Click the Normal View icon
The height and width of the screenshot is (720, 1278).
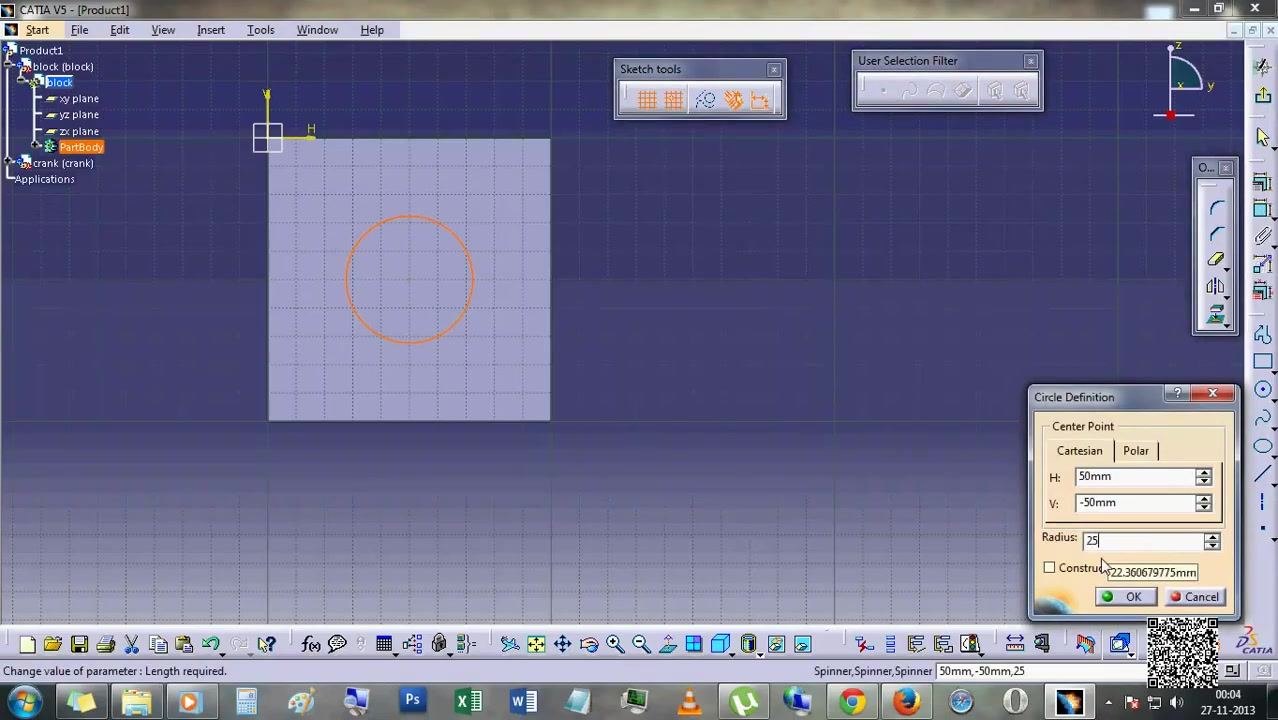[667, 644]
